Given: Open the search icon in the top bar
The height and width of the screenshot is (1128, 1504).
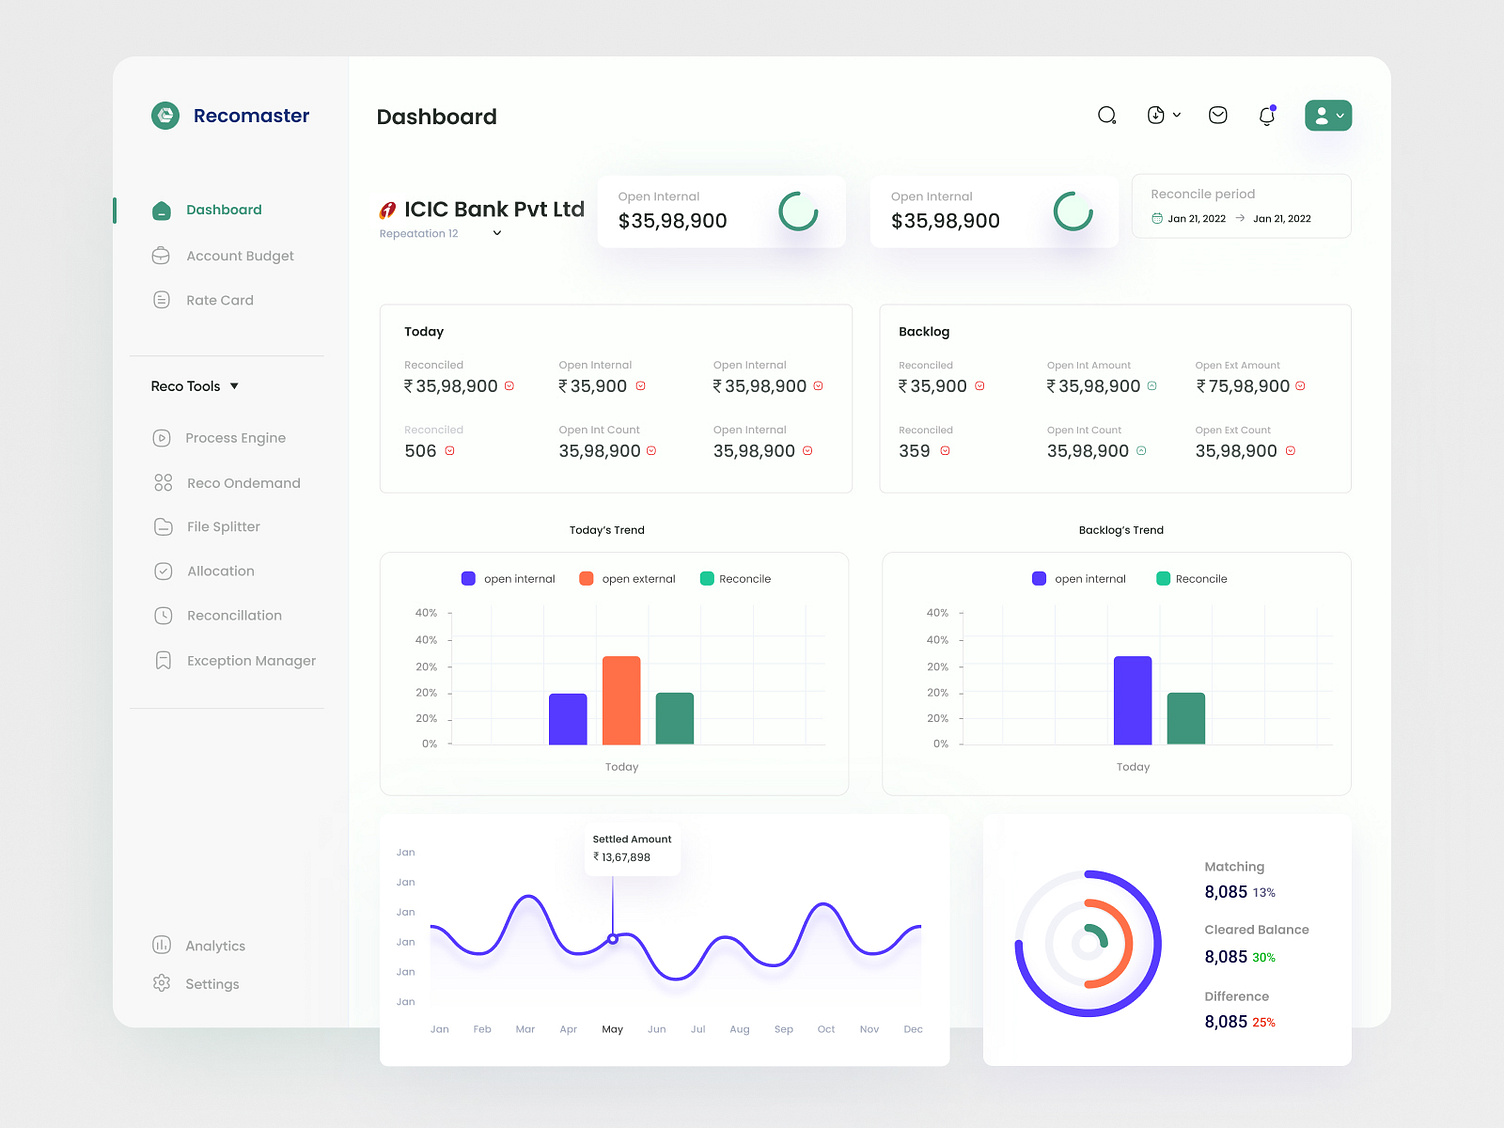Looking at the screenshot, I should click(1107, 115).
